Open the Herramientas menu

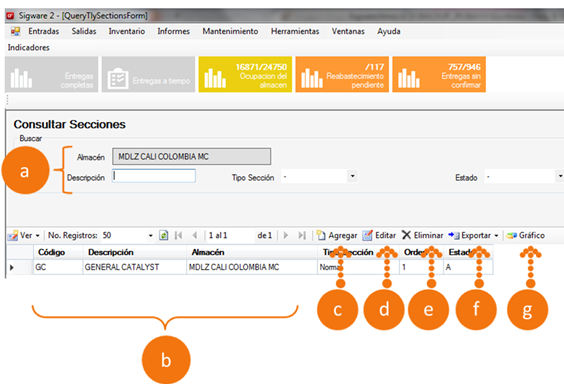click(x=295, y=31)
